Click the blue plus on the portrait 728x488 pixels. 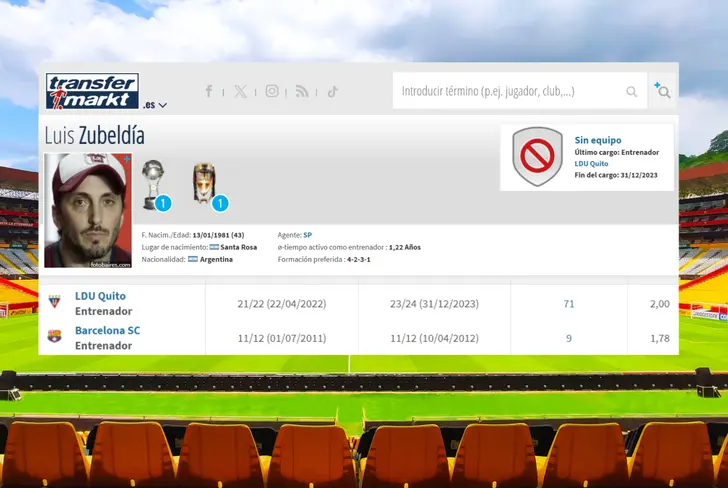[x=127, y=159]
